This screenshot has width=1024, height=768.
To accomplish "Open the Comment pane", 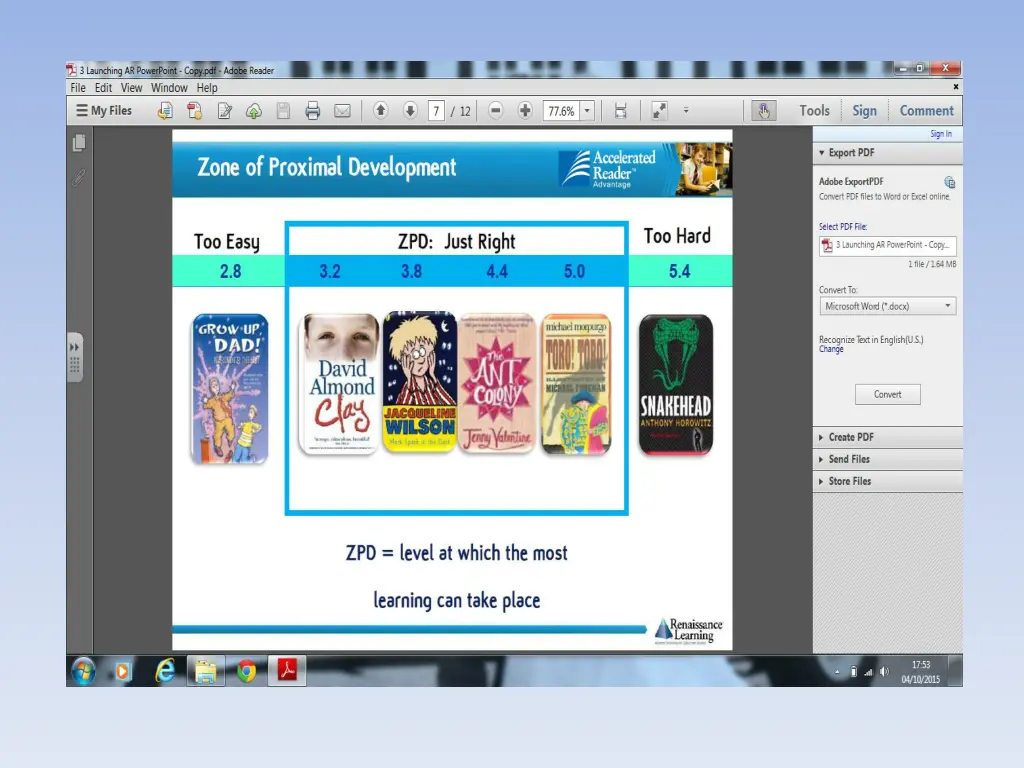I will point(926,110).
